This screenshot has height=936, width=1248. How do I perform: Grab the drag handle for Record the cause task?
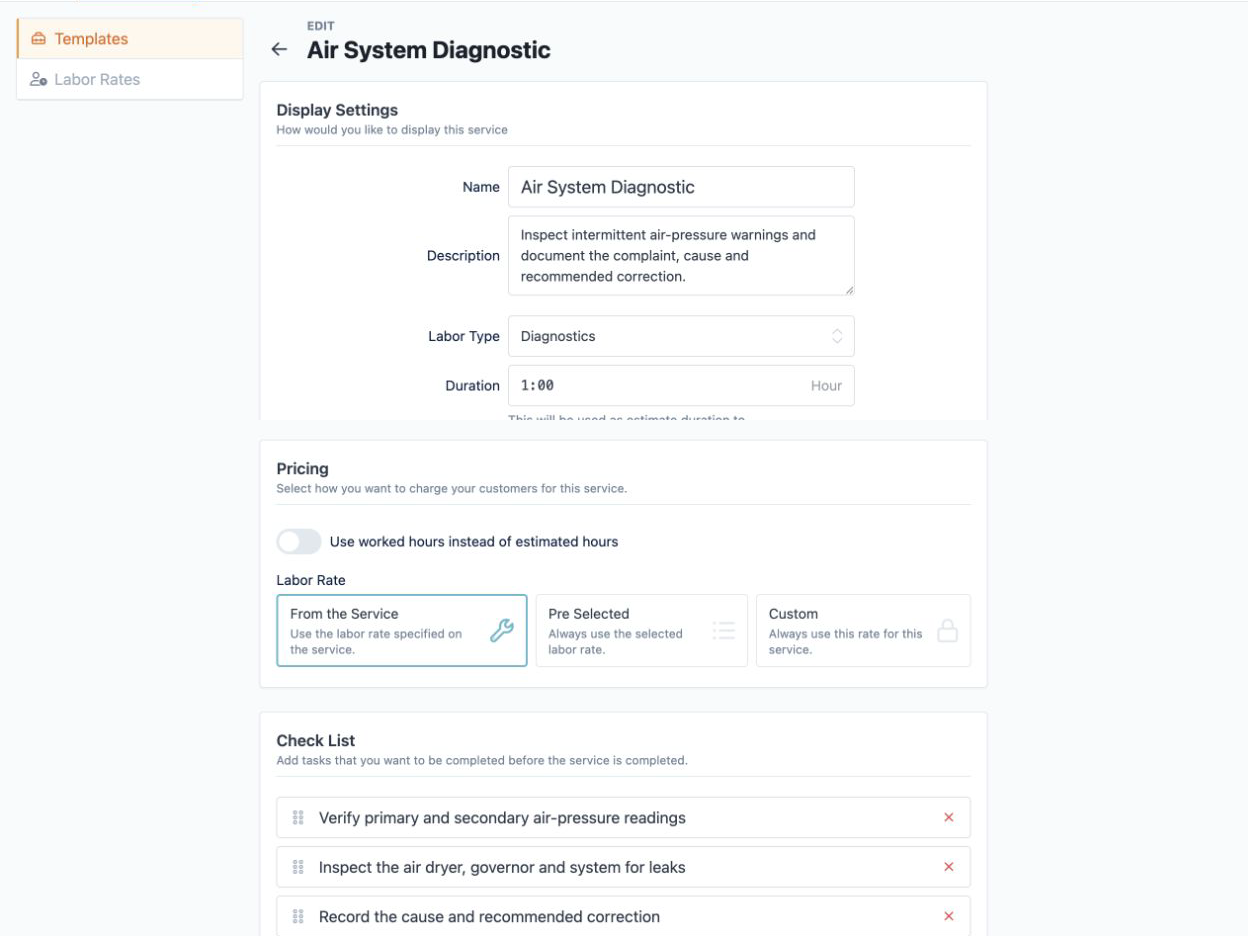pos(298,916)
